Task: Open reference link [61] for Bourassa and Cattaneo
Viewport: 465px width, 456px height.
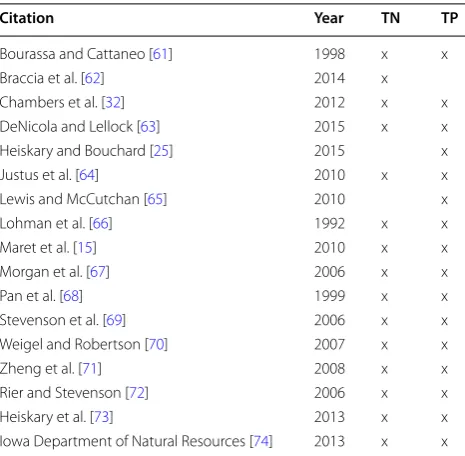Action: point(161,54)
